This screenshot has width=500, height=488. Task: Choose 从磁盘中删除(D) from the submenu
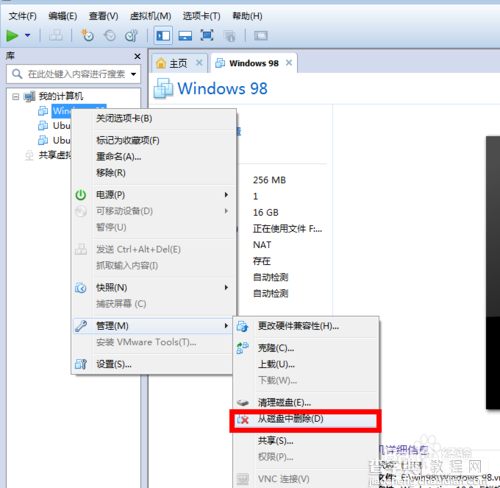[306, 419]
